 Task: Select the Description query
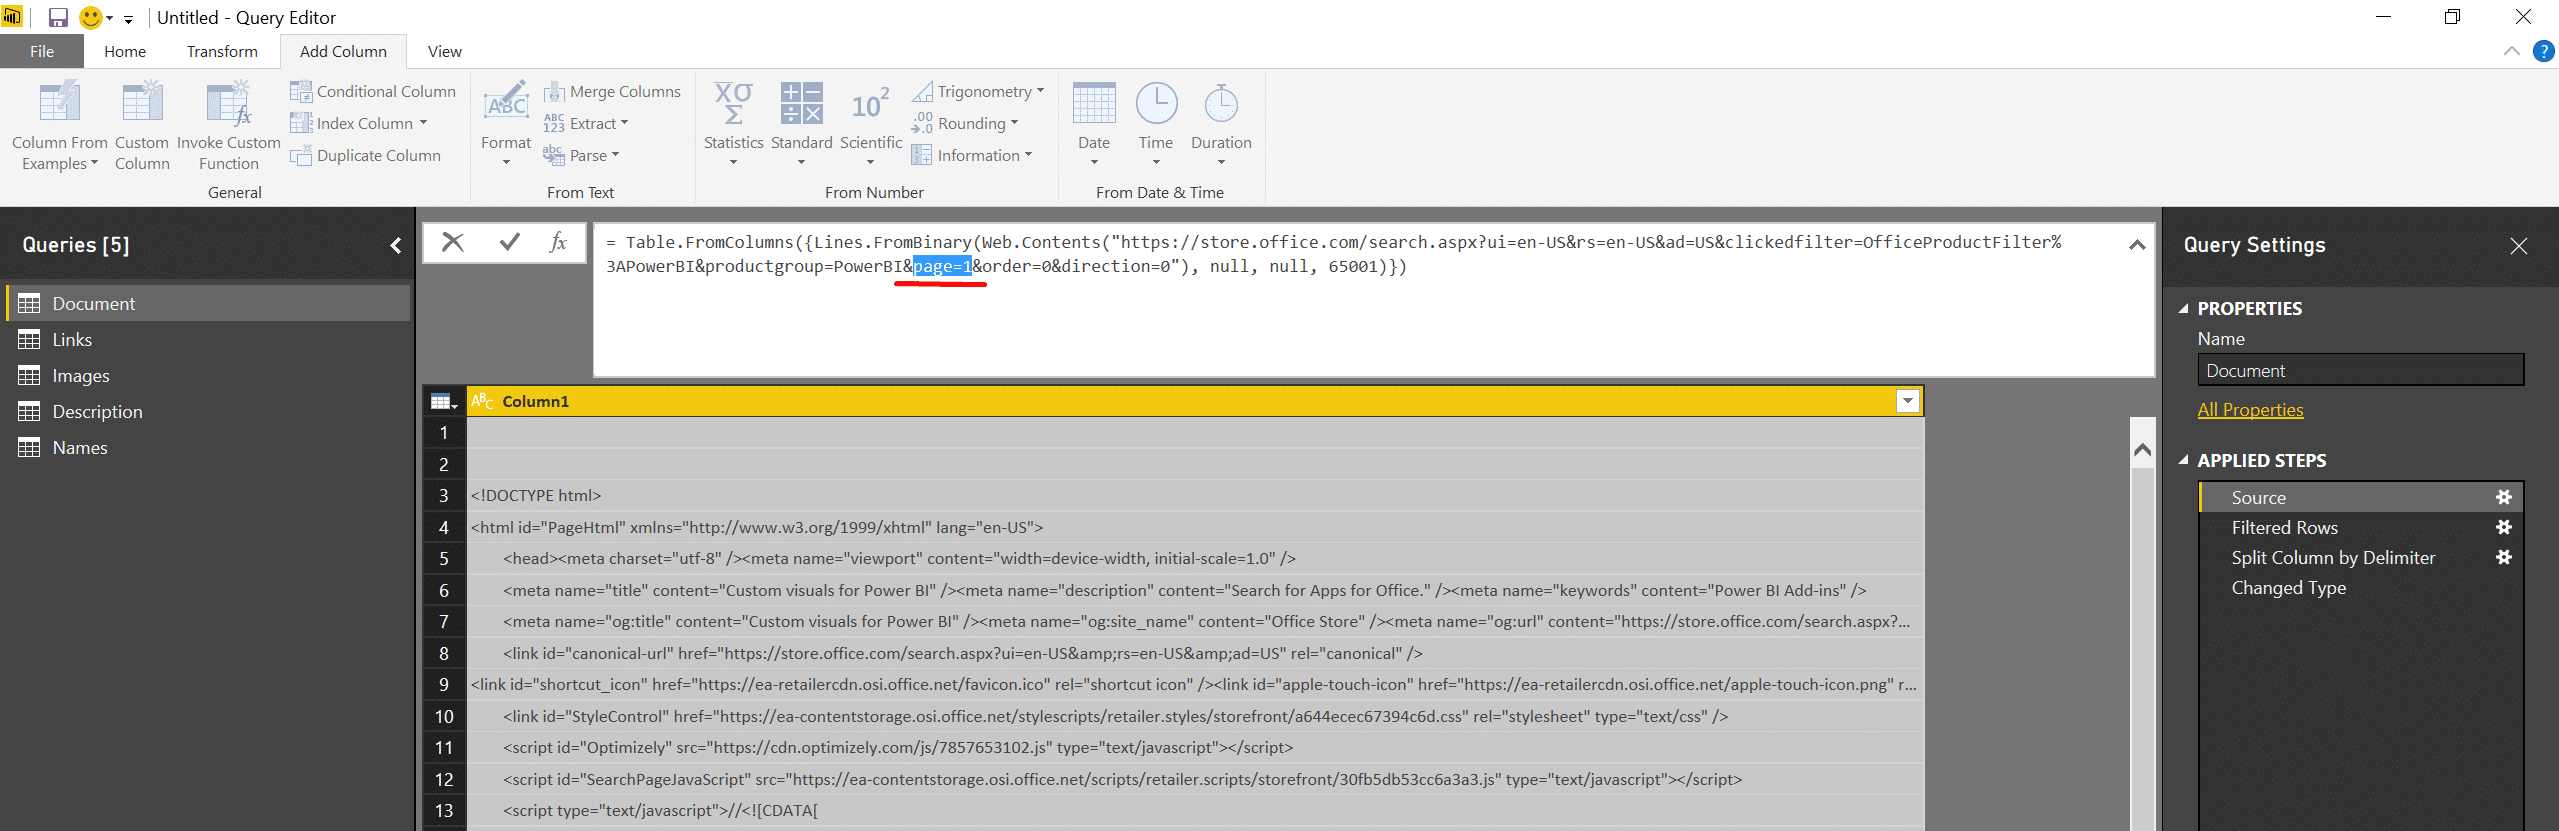tap(208, 411)
